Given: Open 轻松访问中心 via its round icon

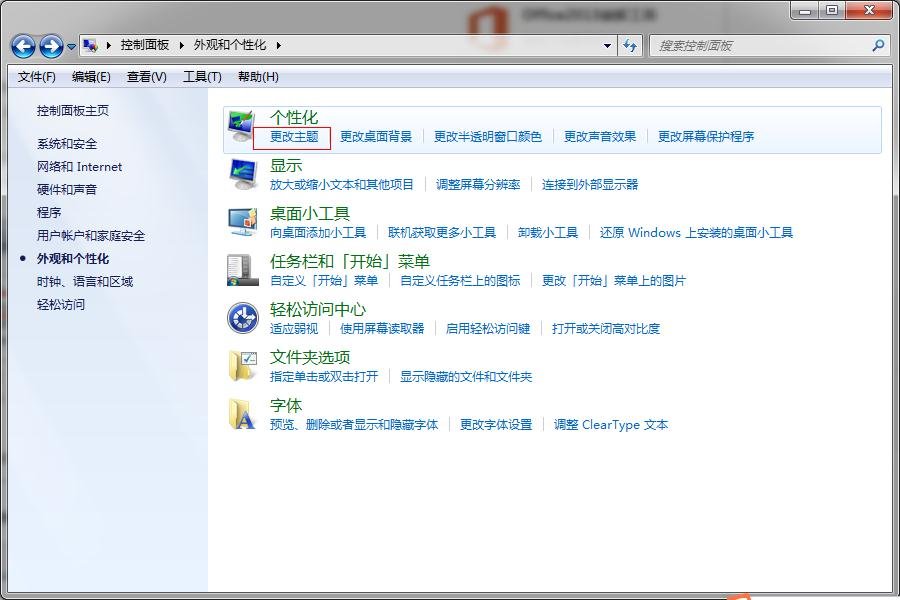Looking at the screenshot, I should pos(243,317).
